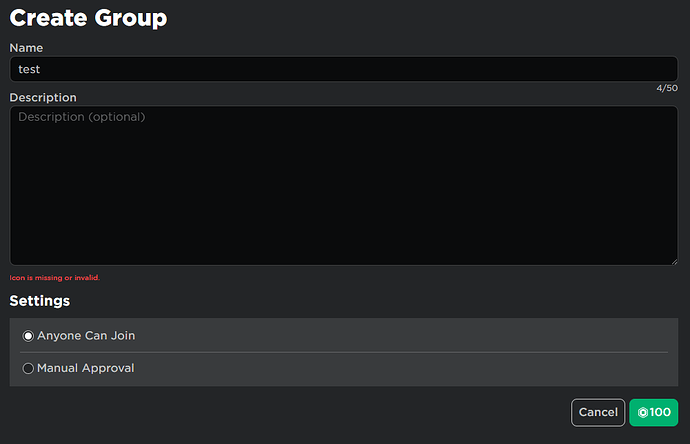This screenshot has width=690, height=444.
Task: Click the Create Group heading
Action: 88,18
